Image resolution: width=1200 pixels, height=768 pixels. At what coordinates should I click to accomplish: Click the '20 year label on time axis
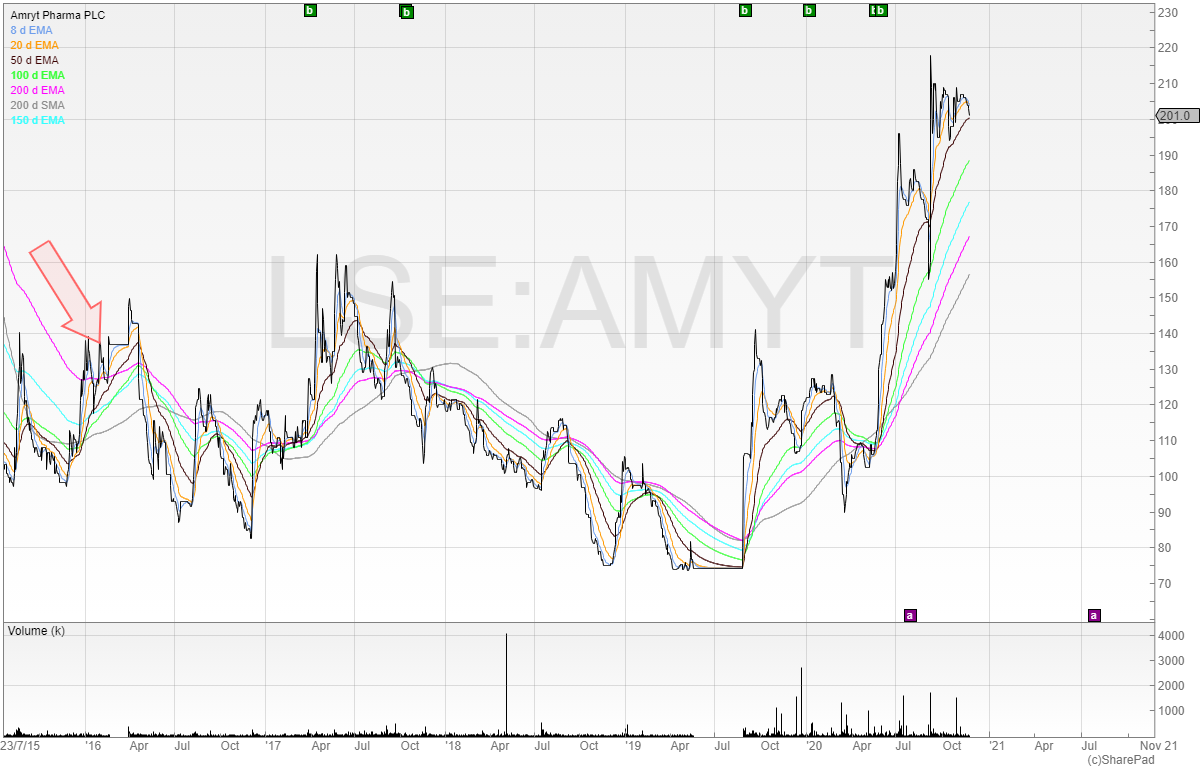(813, 745)
